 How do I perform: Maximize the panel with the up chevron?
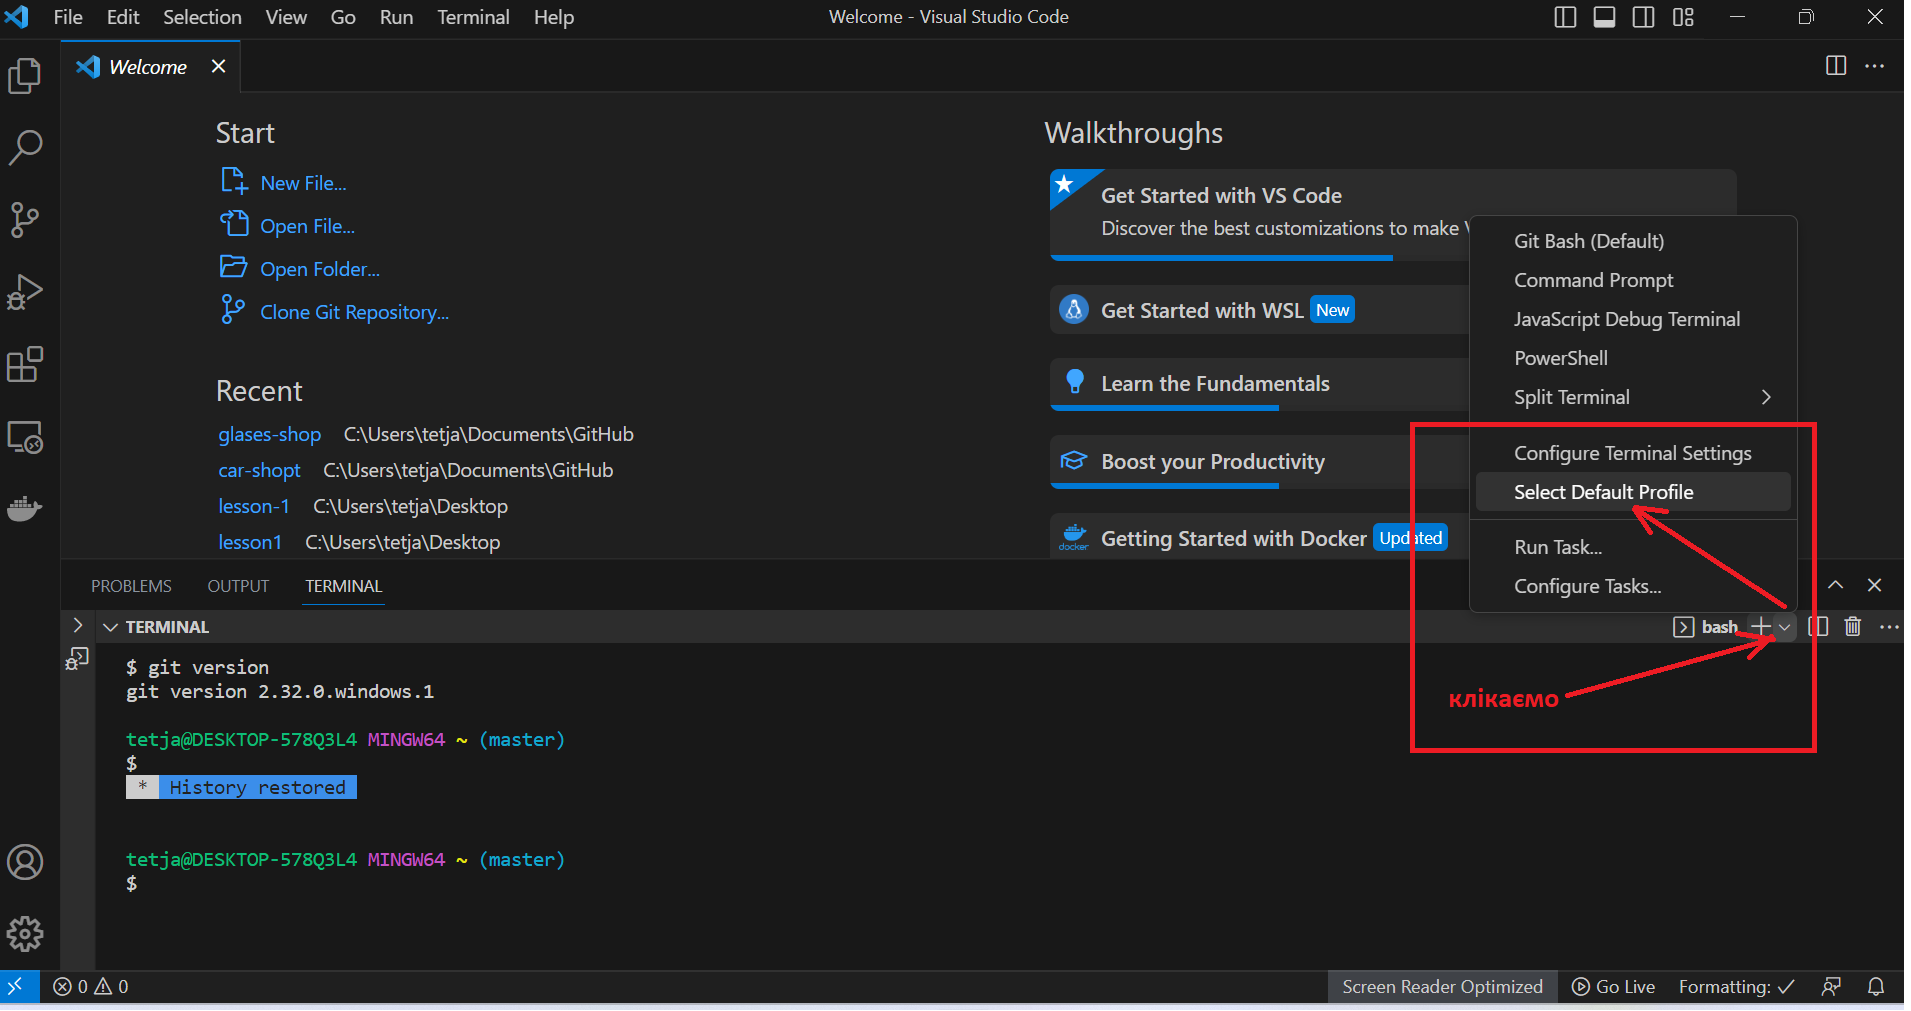1836,585
